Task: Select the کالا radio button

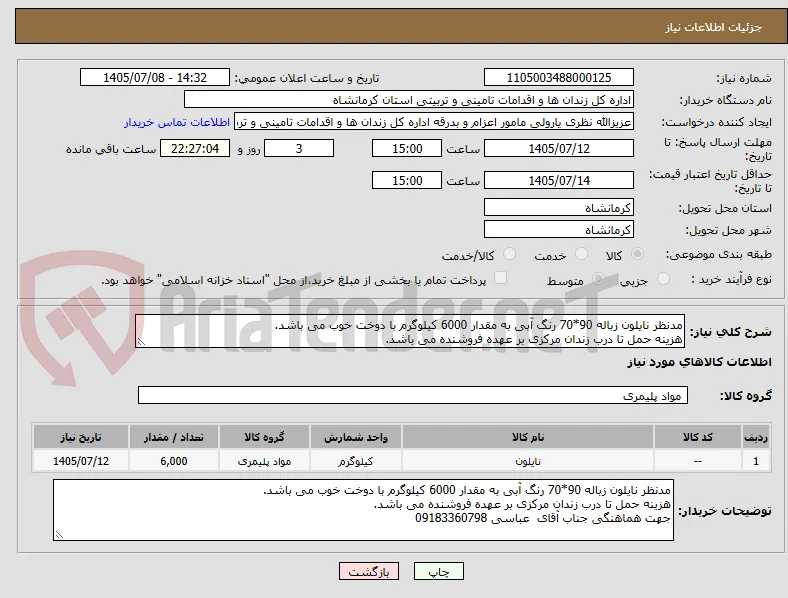Action: click(637, 254)
